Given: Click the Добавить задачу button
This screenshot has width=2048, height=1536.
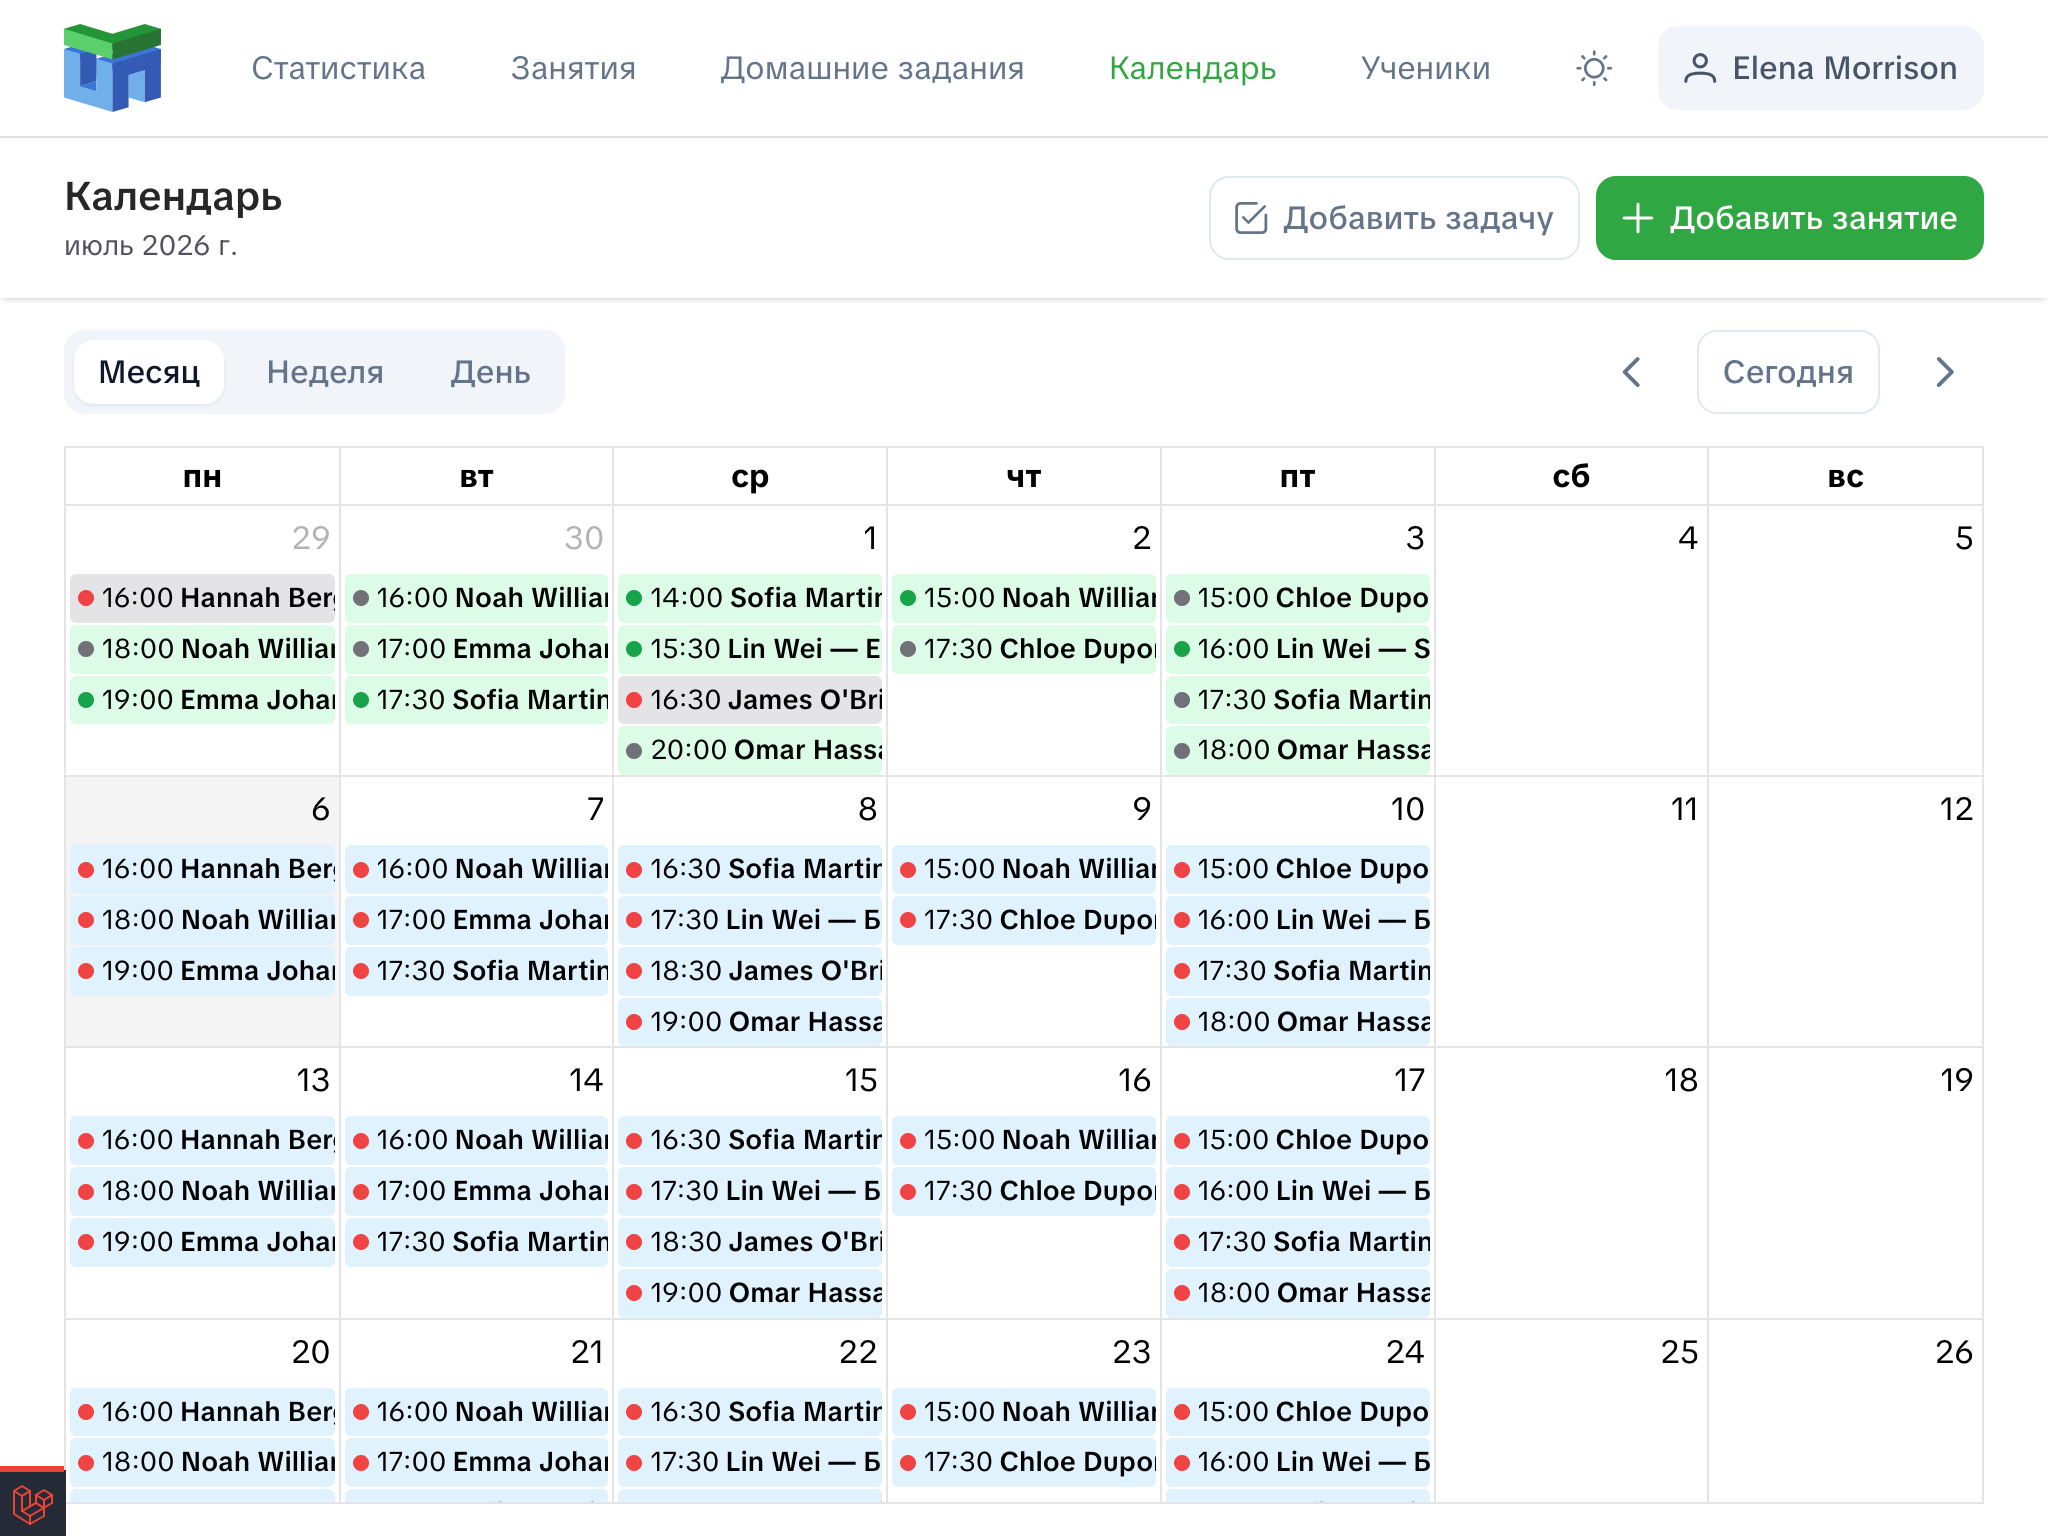Looking at the screenshot, I should click(1394, 218).
